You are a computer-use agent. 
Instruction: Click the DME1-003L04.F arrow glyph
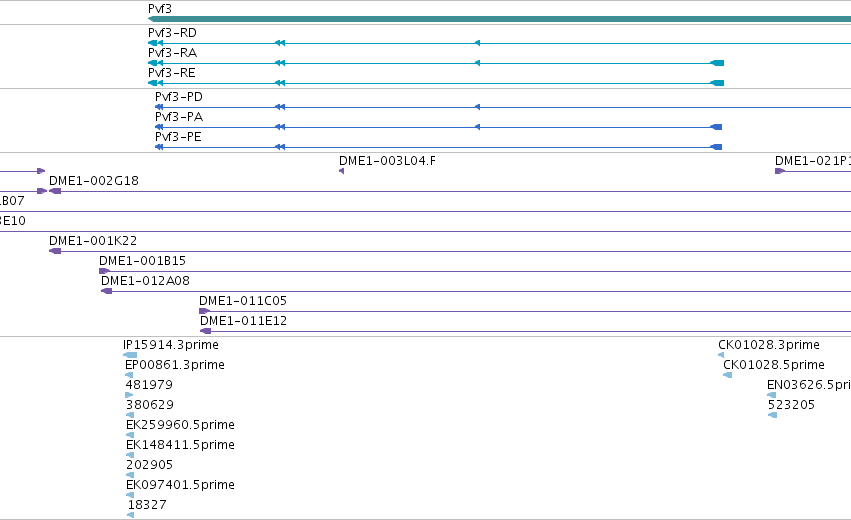(x=341, y=172)
